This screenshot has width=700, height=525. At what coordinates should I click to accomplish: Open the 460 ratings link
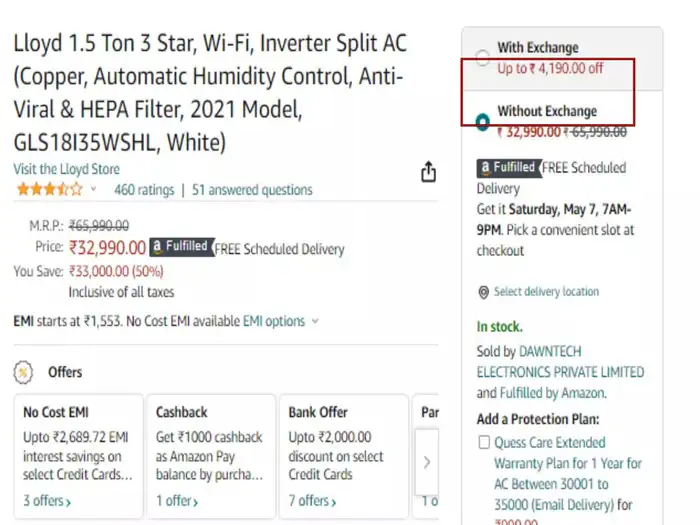pos(143,189)
